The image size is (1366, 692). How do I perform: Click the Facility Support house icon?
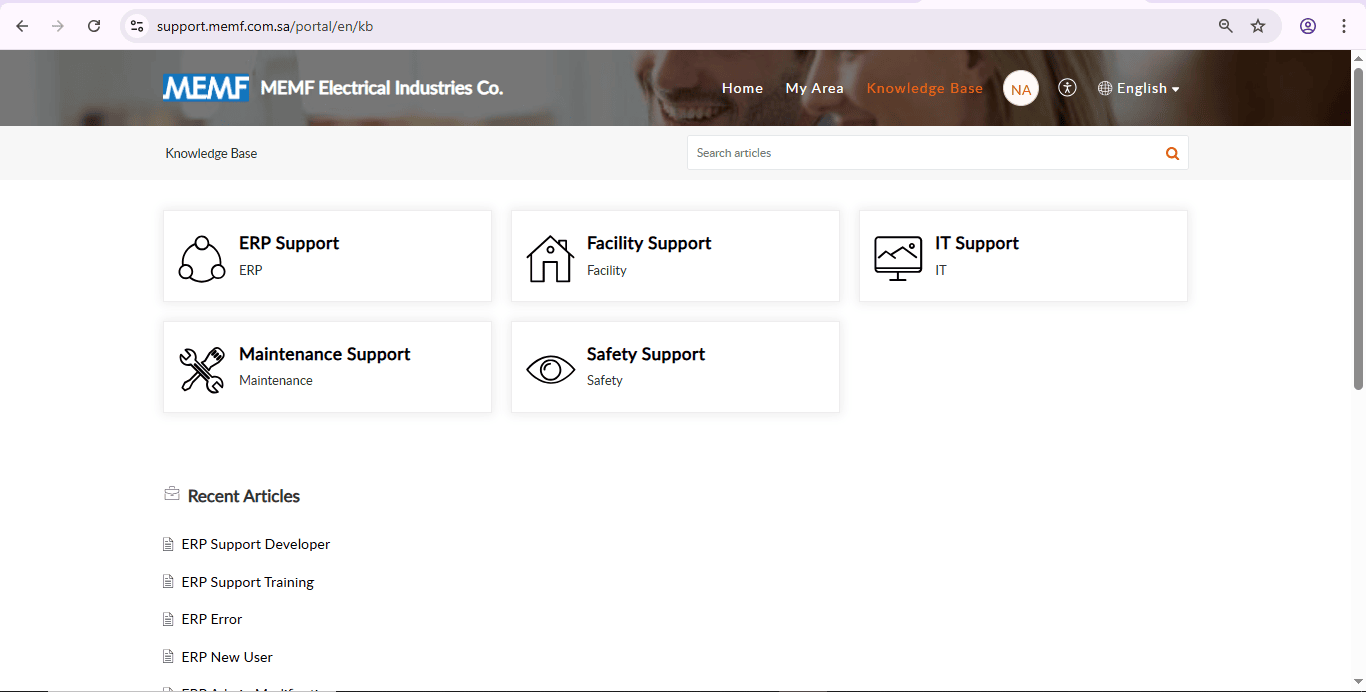[550, 259]
